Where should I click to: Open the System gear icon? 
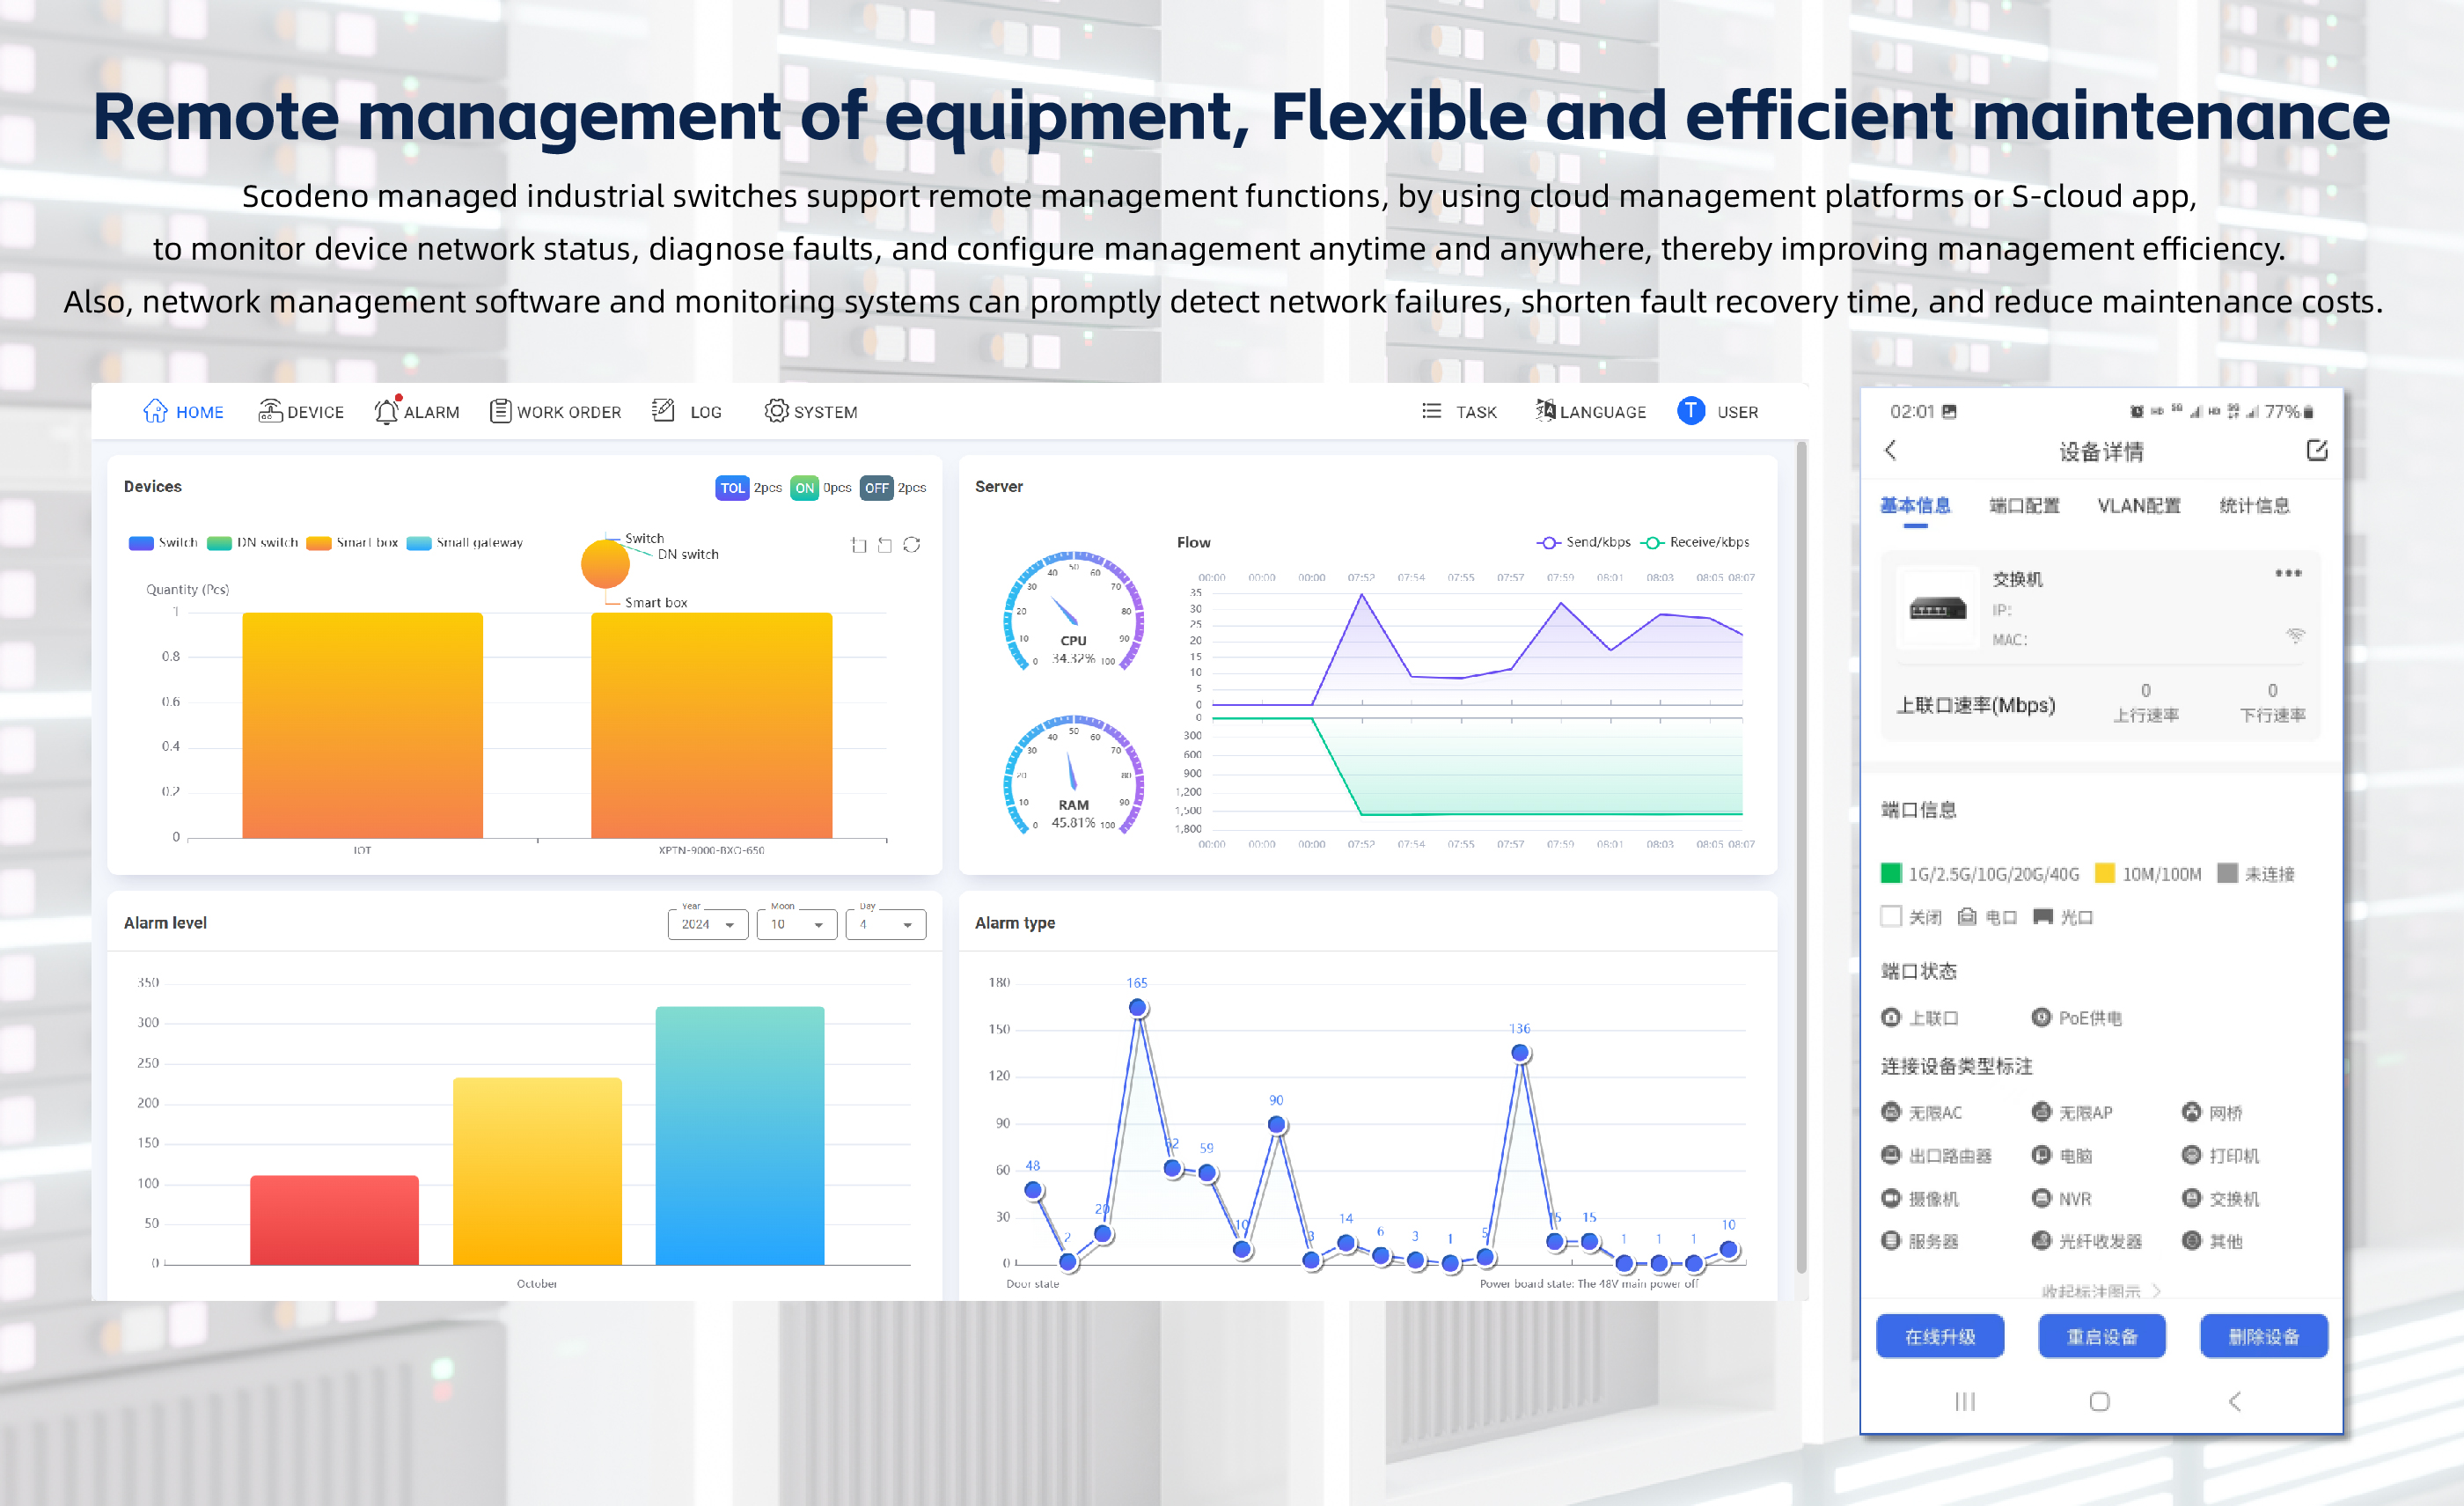pyautogui.click(x=775, y=411)
